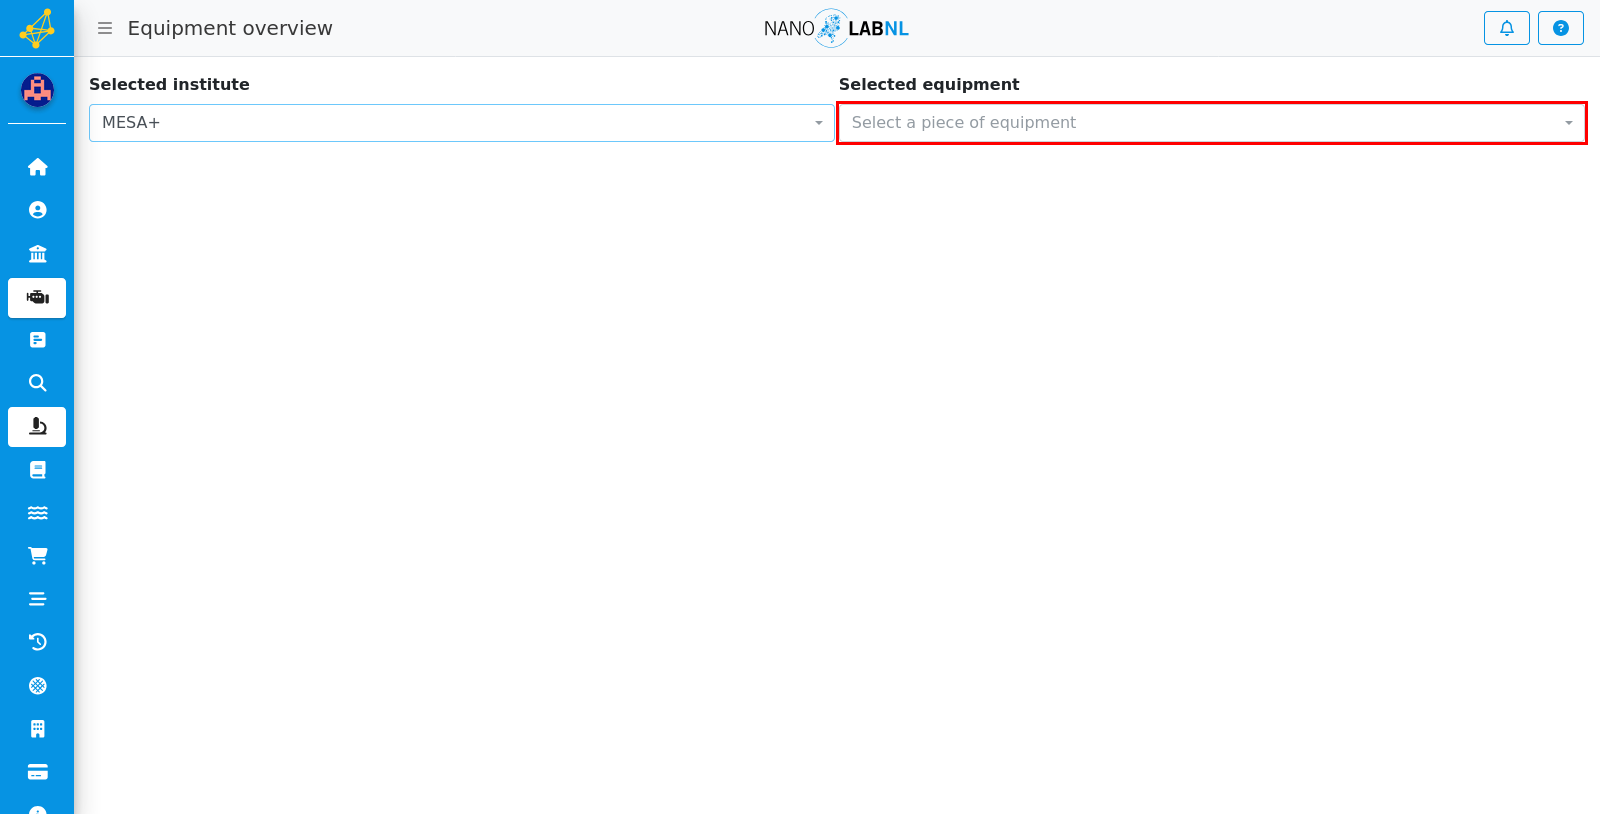The width and height of the screenshot is (1600, 814).
Task: Click the NANOLABNL logo
Action: pyautogui.click(x=836, y=28)
